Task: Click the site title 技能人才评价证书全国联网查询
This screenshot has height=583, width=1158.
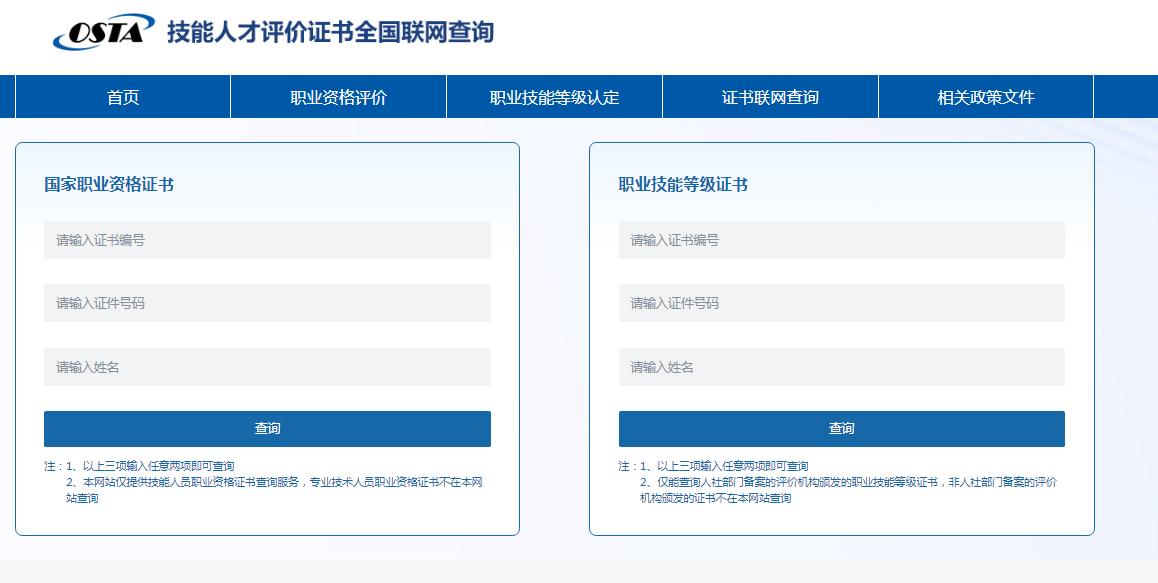Action: (x=330, y=32)
